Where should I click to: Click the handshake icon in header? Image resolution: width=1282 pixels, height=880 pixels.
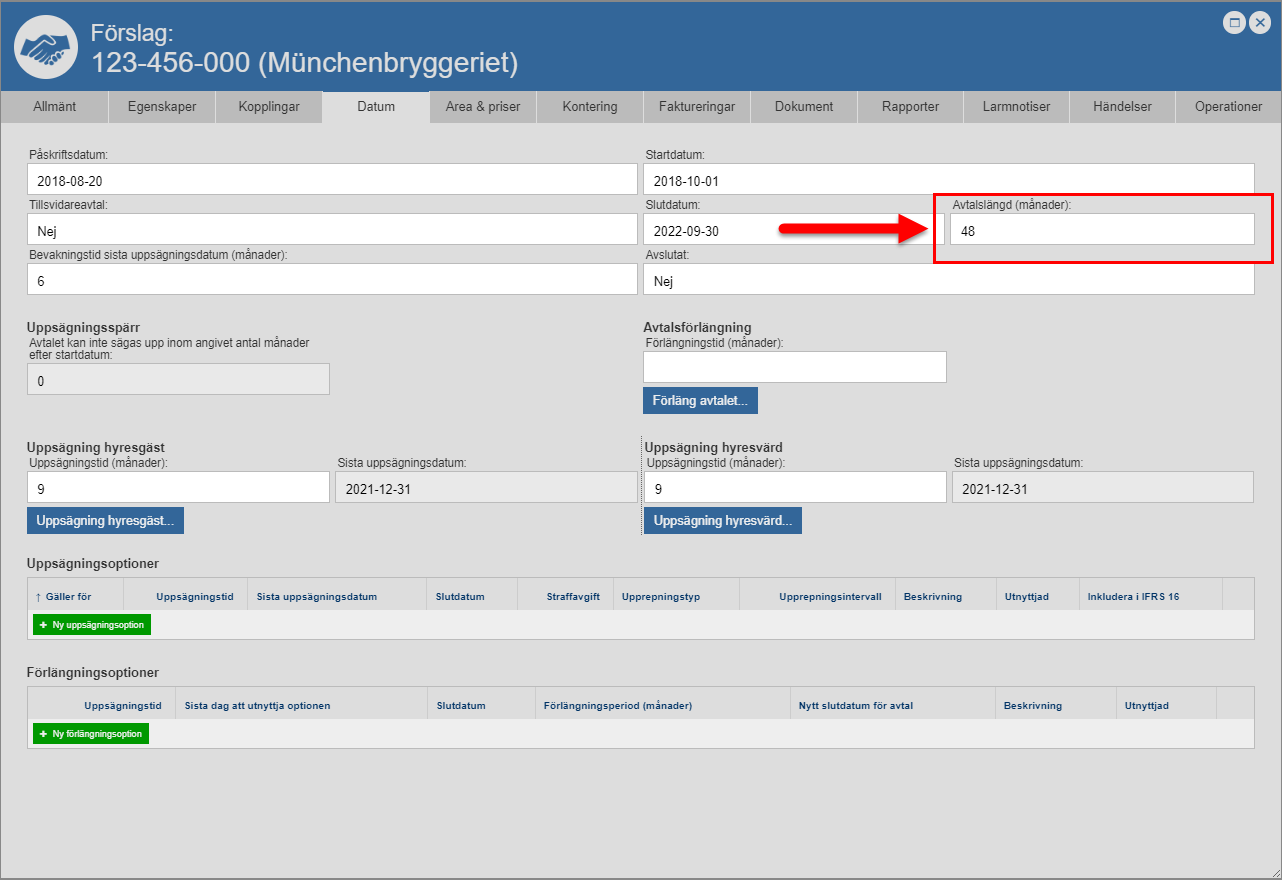tap(45, 47)
